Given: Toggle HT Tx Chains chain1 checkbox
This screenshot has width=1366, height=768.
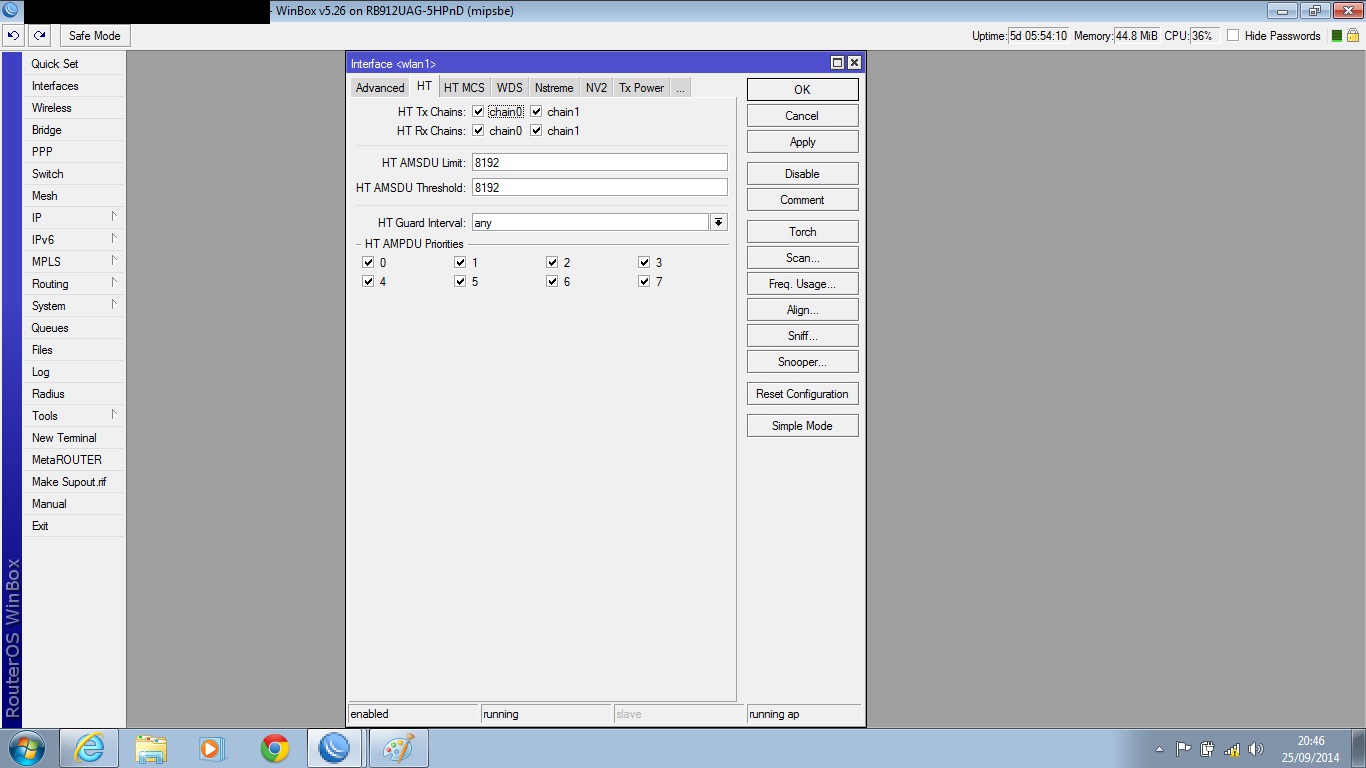Looking at the screenshot, I should click(536, 112).
